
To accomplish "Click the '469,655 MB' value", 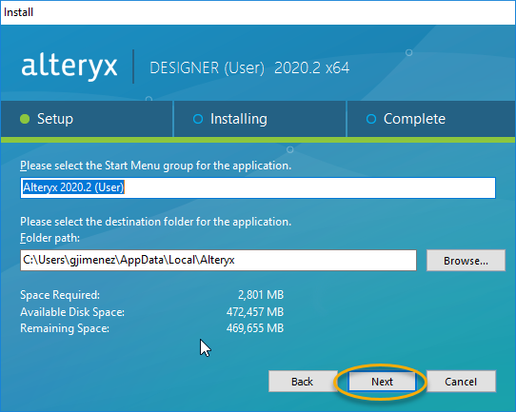I will pos(255,328).
